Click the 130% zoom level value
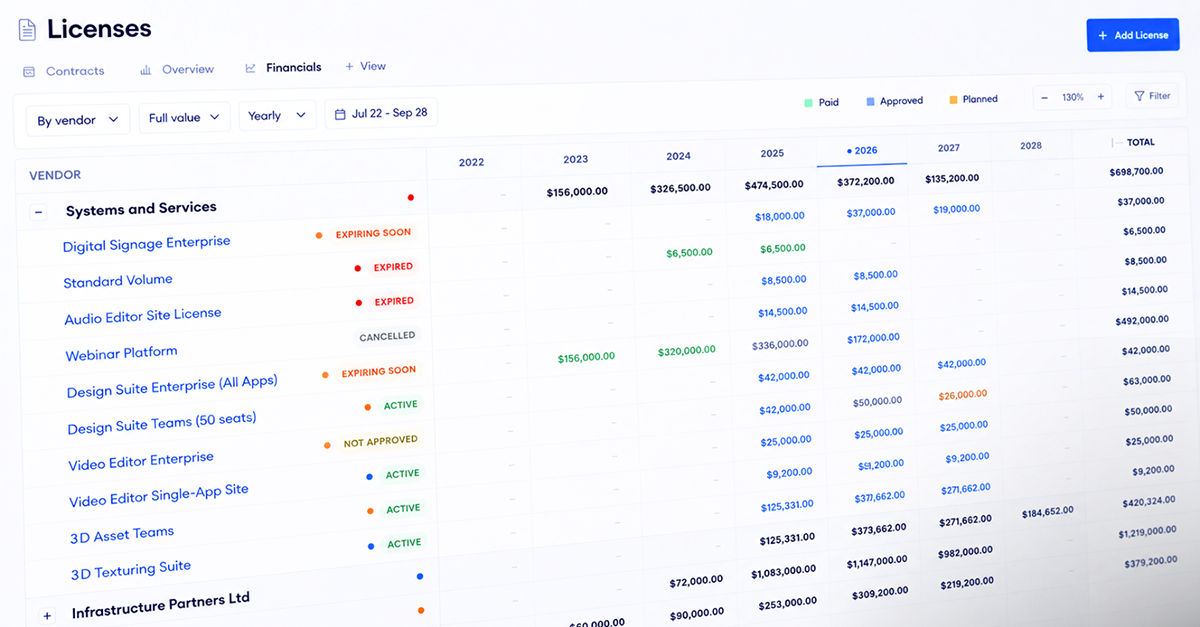This screenshot has width=1200, height=627. pyautogui.click(x=1073, y=97)
